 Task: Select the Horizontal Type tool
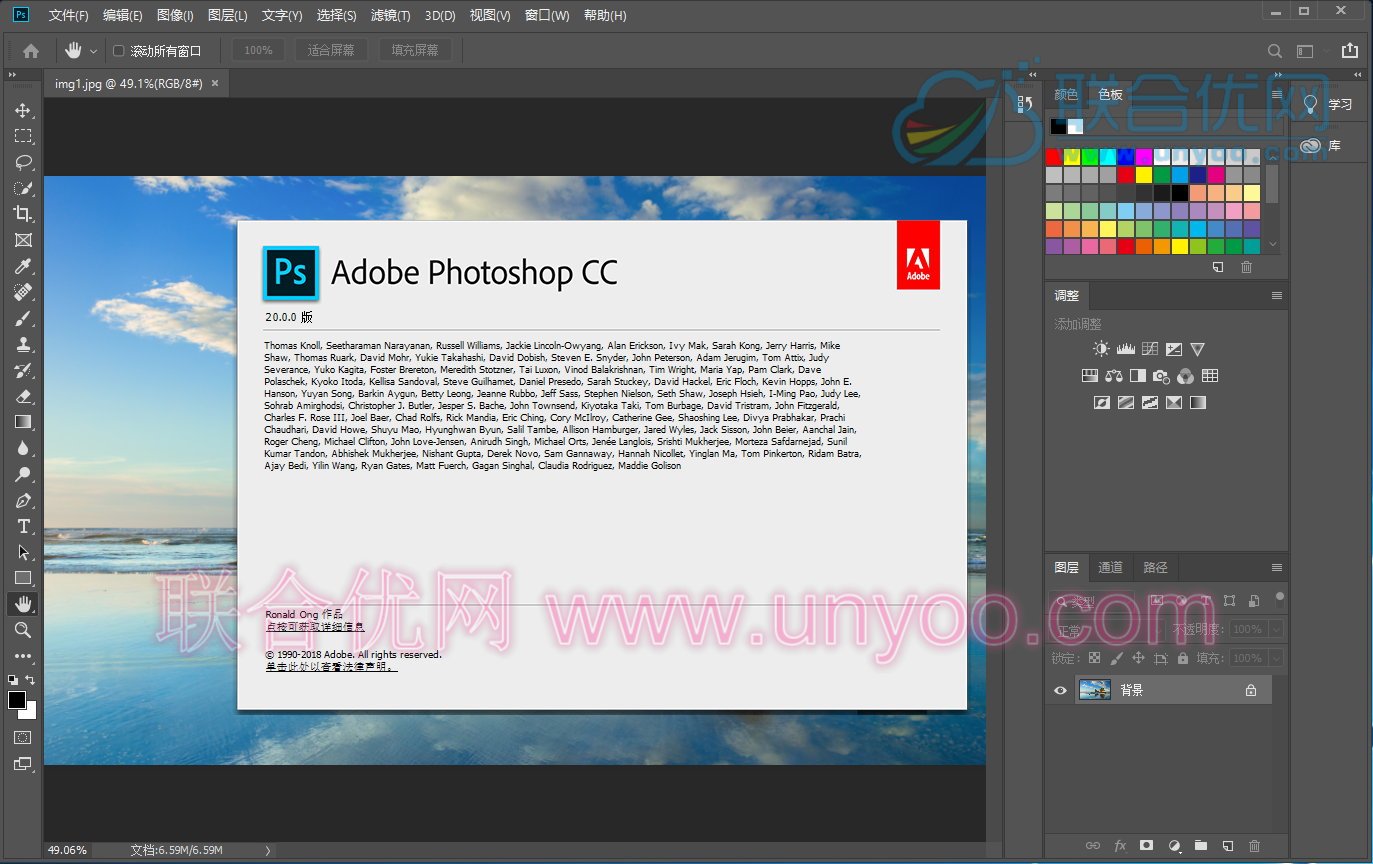tap(22, 526)
